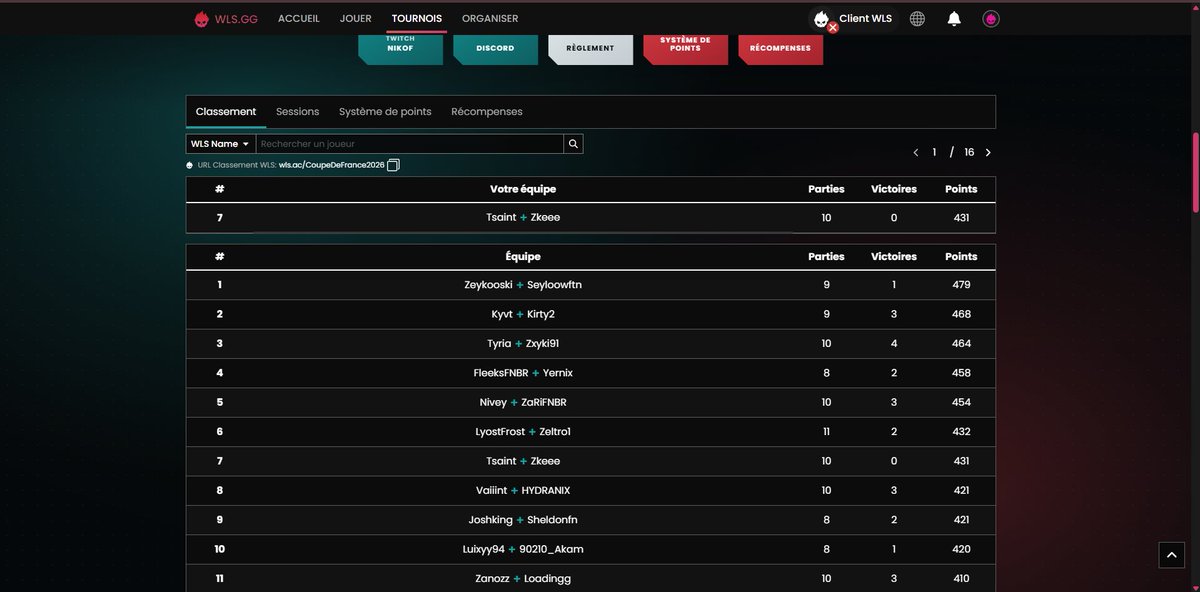Switch to the Récompenses tab
1200x592 pixels.
tap(487, 112)
